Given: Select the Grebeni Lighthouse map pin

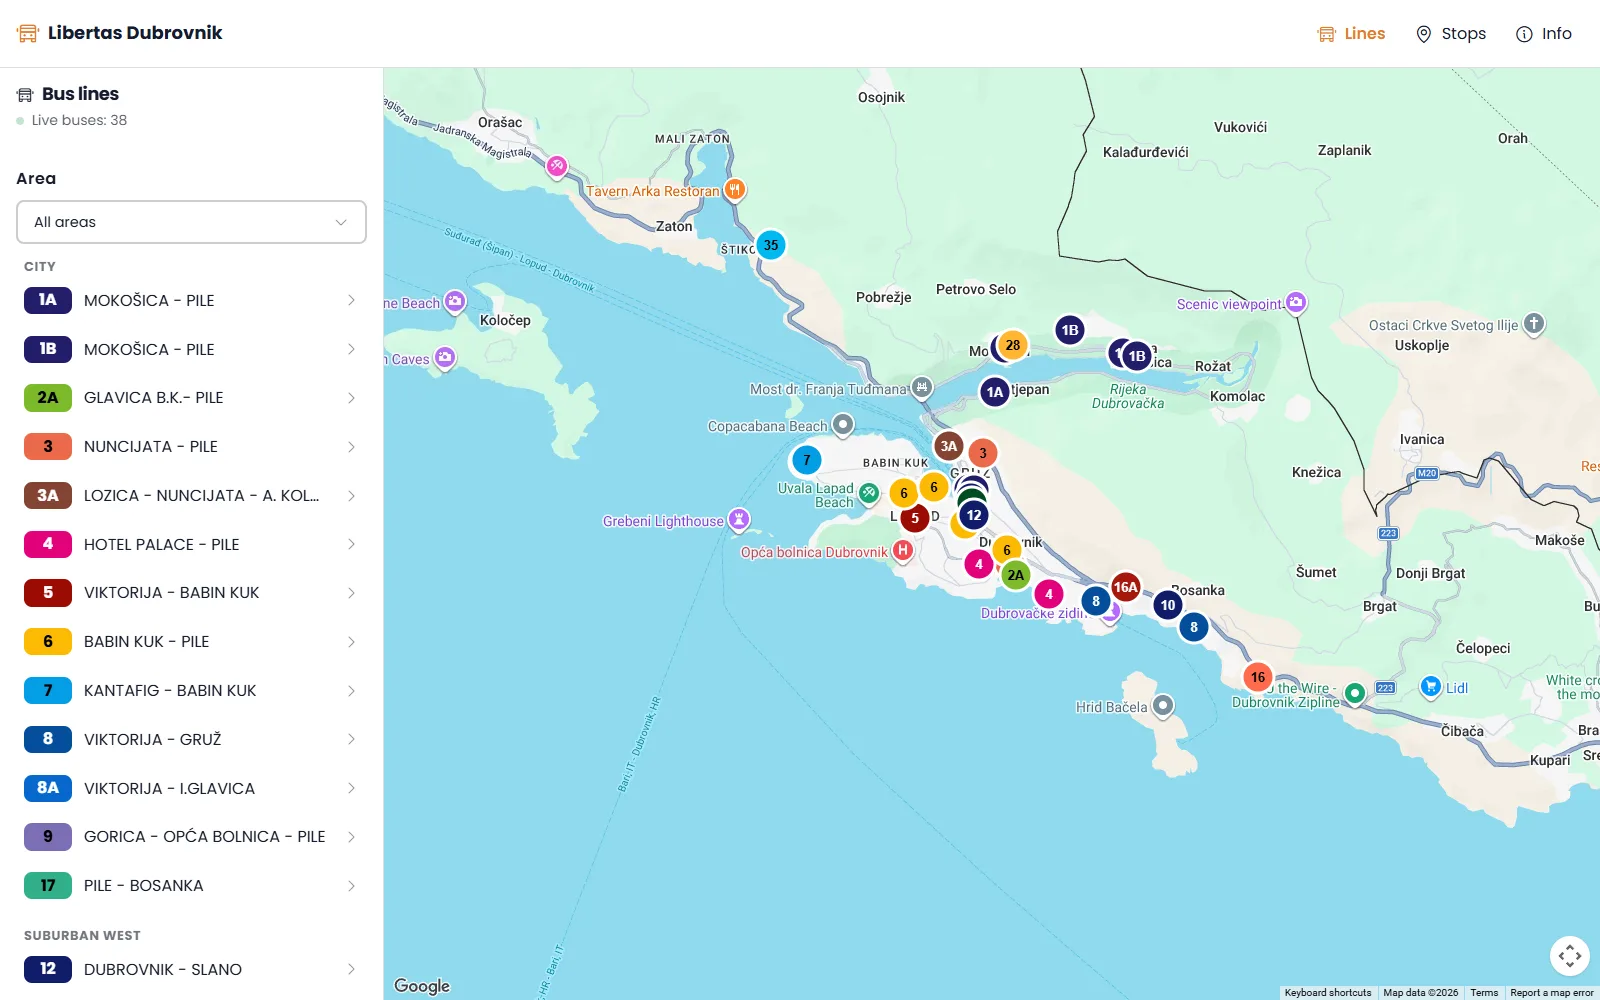Looking at the screenshot, I should 739,519.
